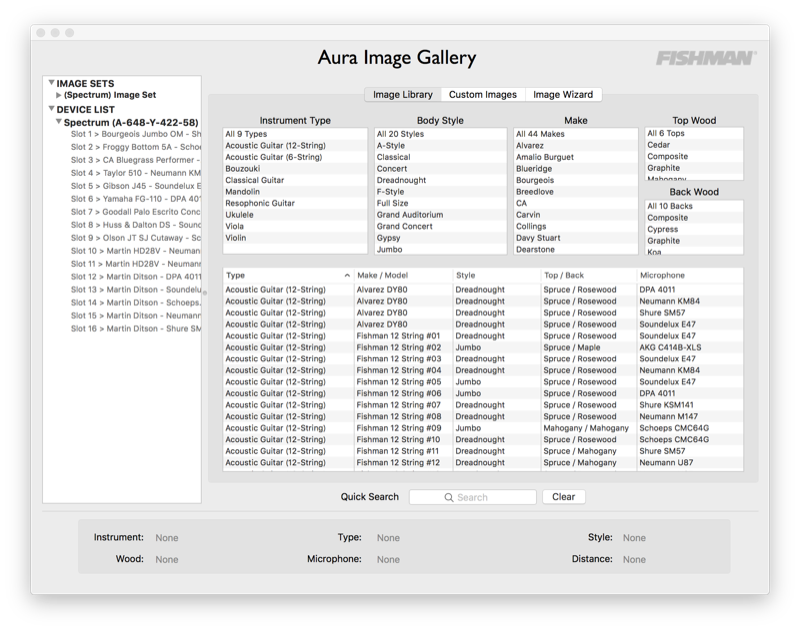
Task: Choose Davy Stuart in Make list
Action: (x=576, y=238)
